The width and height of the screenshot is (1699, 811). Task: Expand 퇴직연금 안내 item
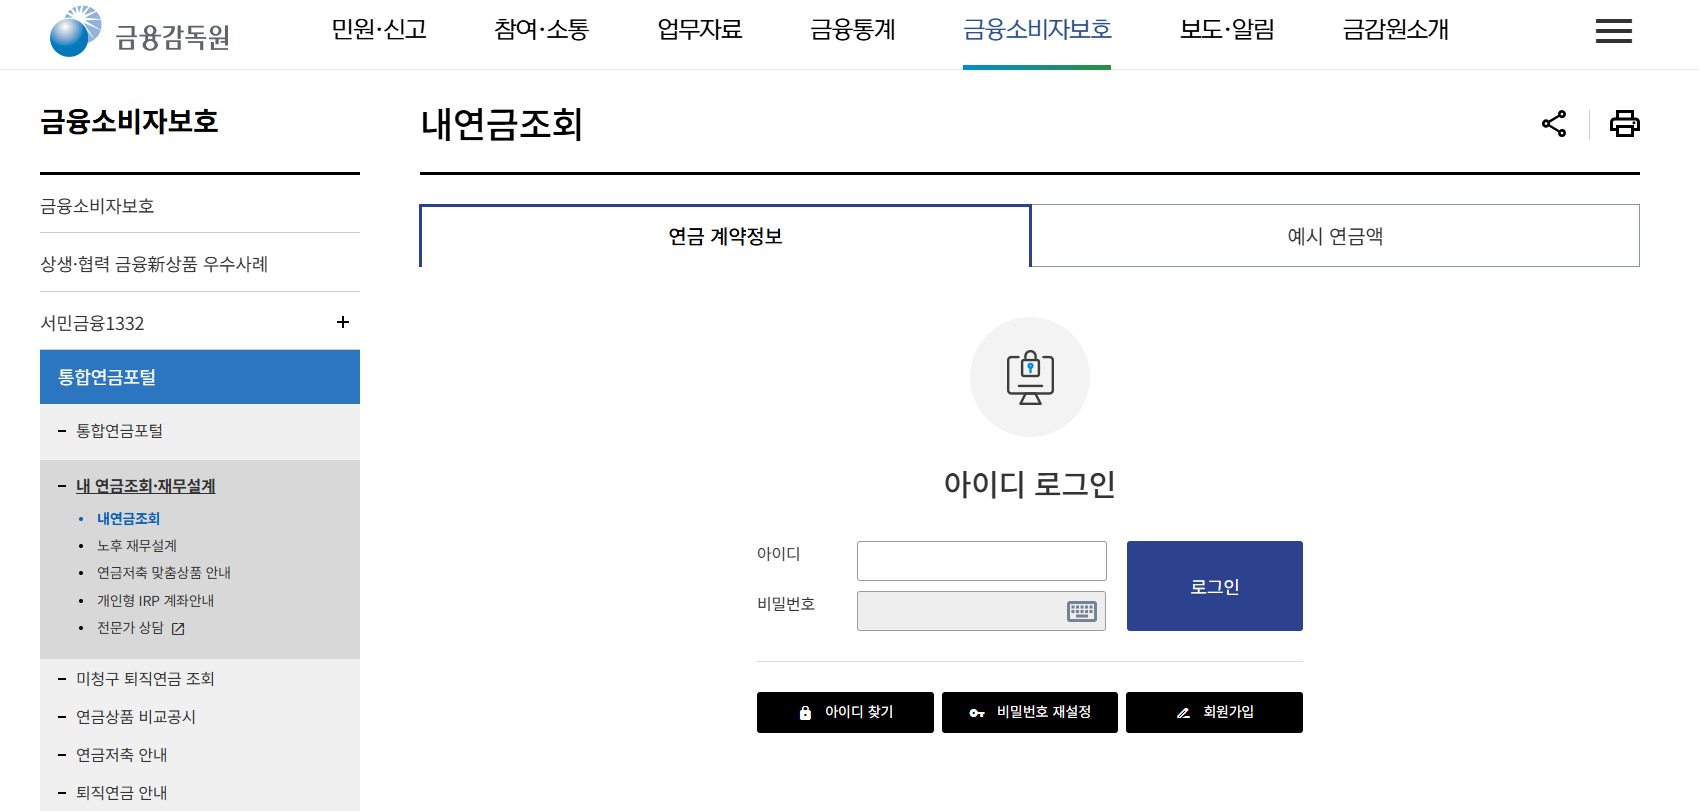click(x=121, y=793)
